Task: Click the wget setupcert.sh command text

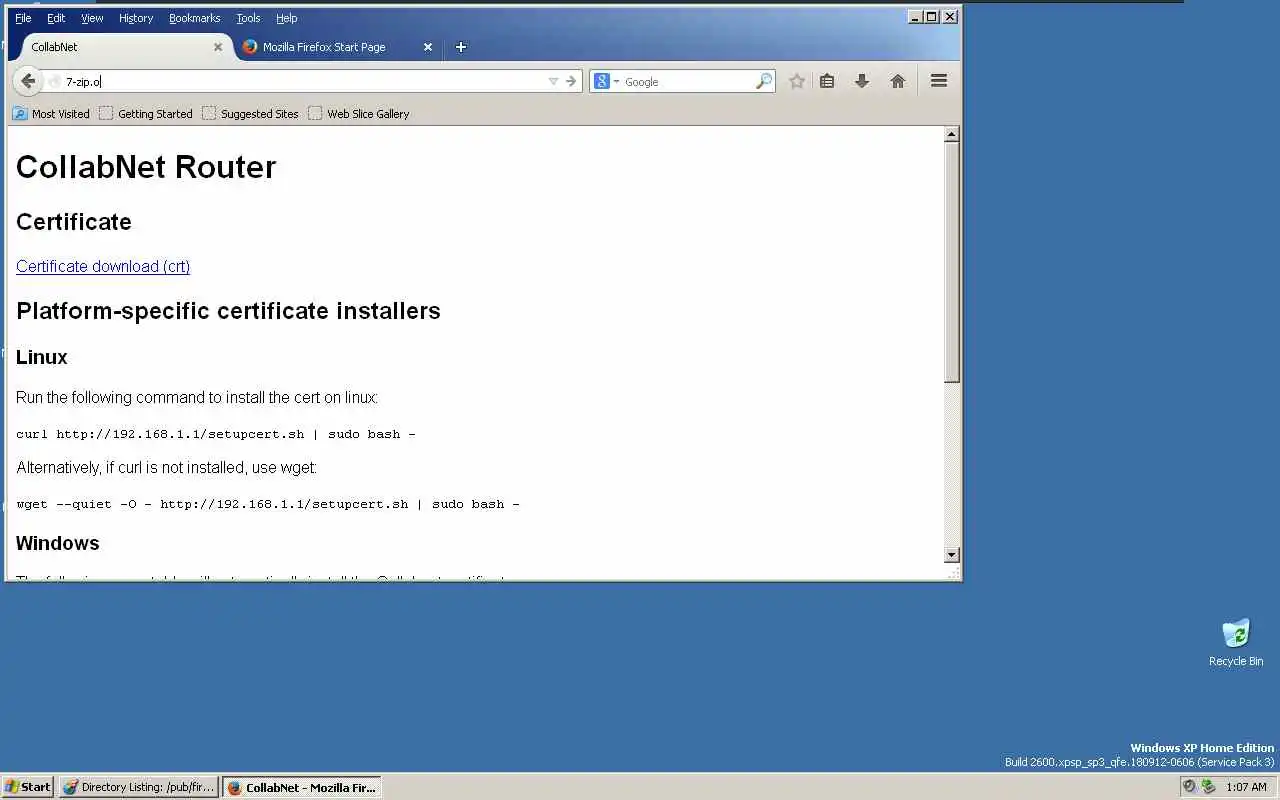Action: click(268, 504)
